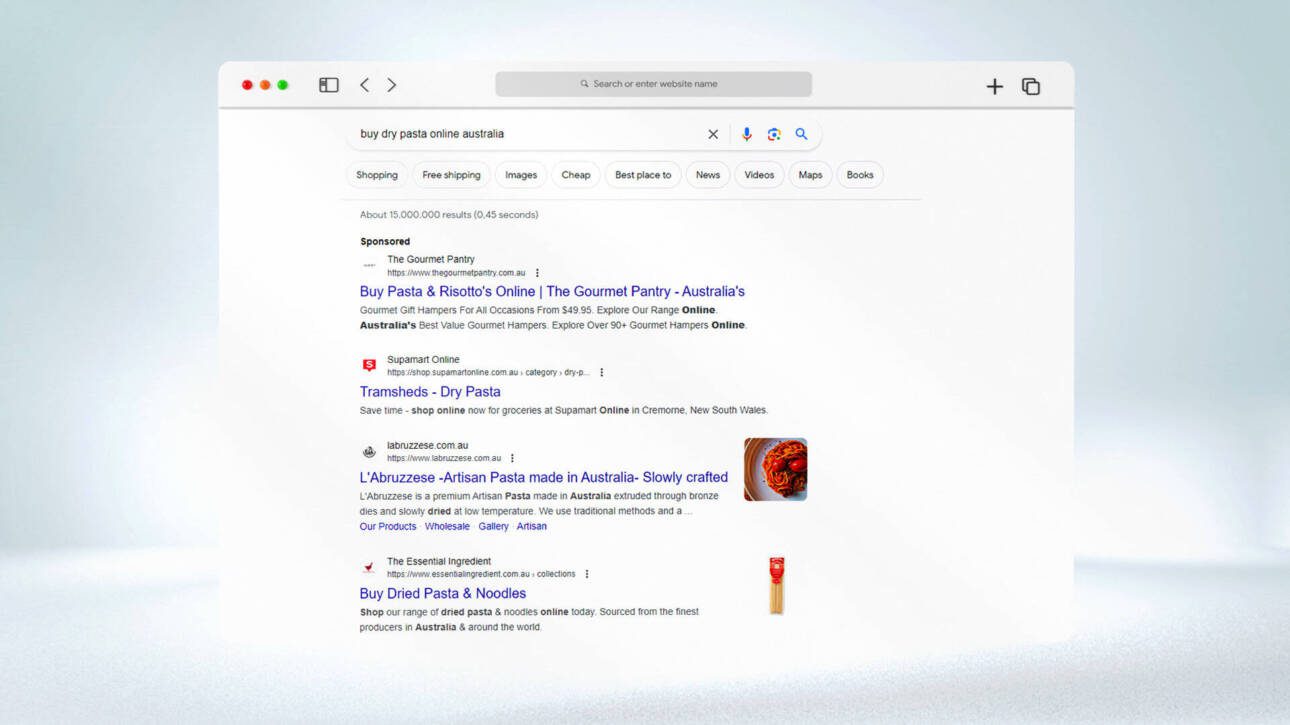
Task: Click The Essential Ingredient favicon
Action: tap(368, 567)
